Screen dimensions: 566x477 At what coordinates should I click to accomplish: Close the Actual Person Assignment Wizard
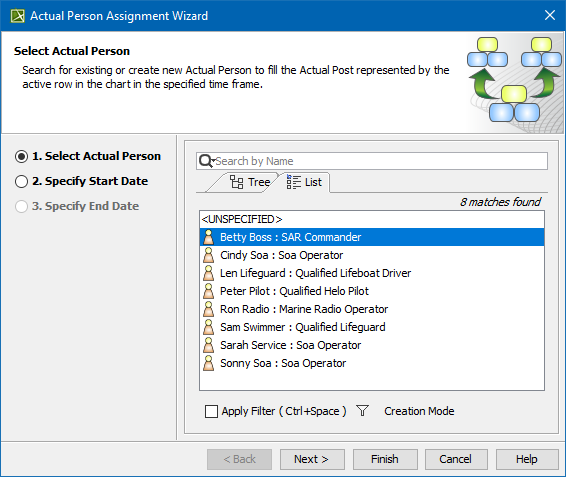(550, 15)
